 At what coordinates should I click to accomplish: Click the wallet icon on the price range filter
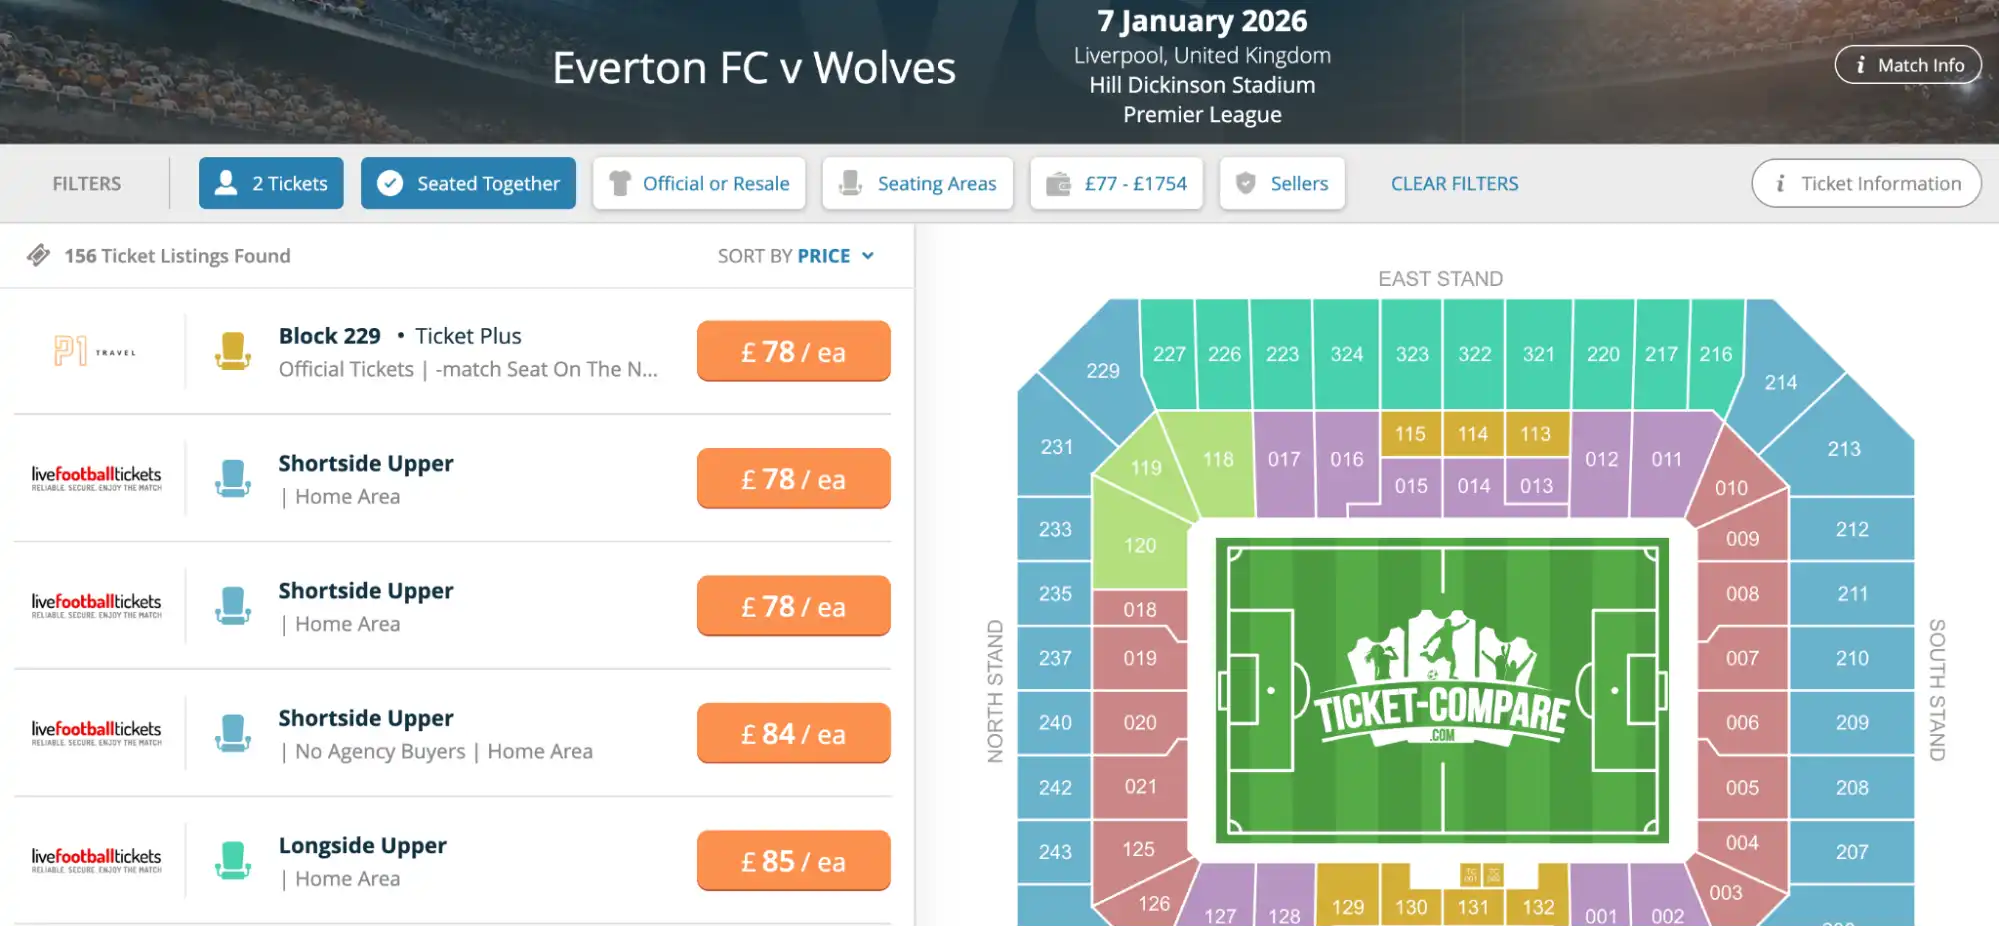(1060, 183)
